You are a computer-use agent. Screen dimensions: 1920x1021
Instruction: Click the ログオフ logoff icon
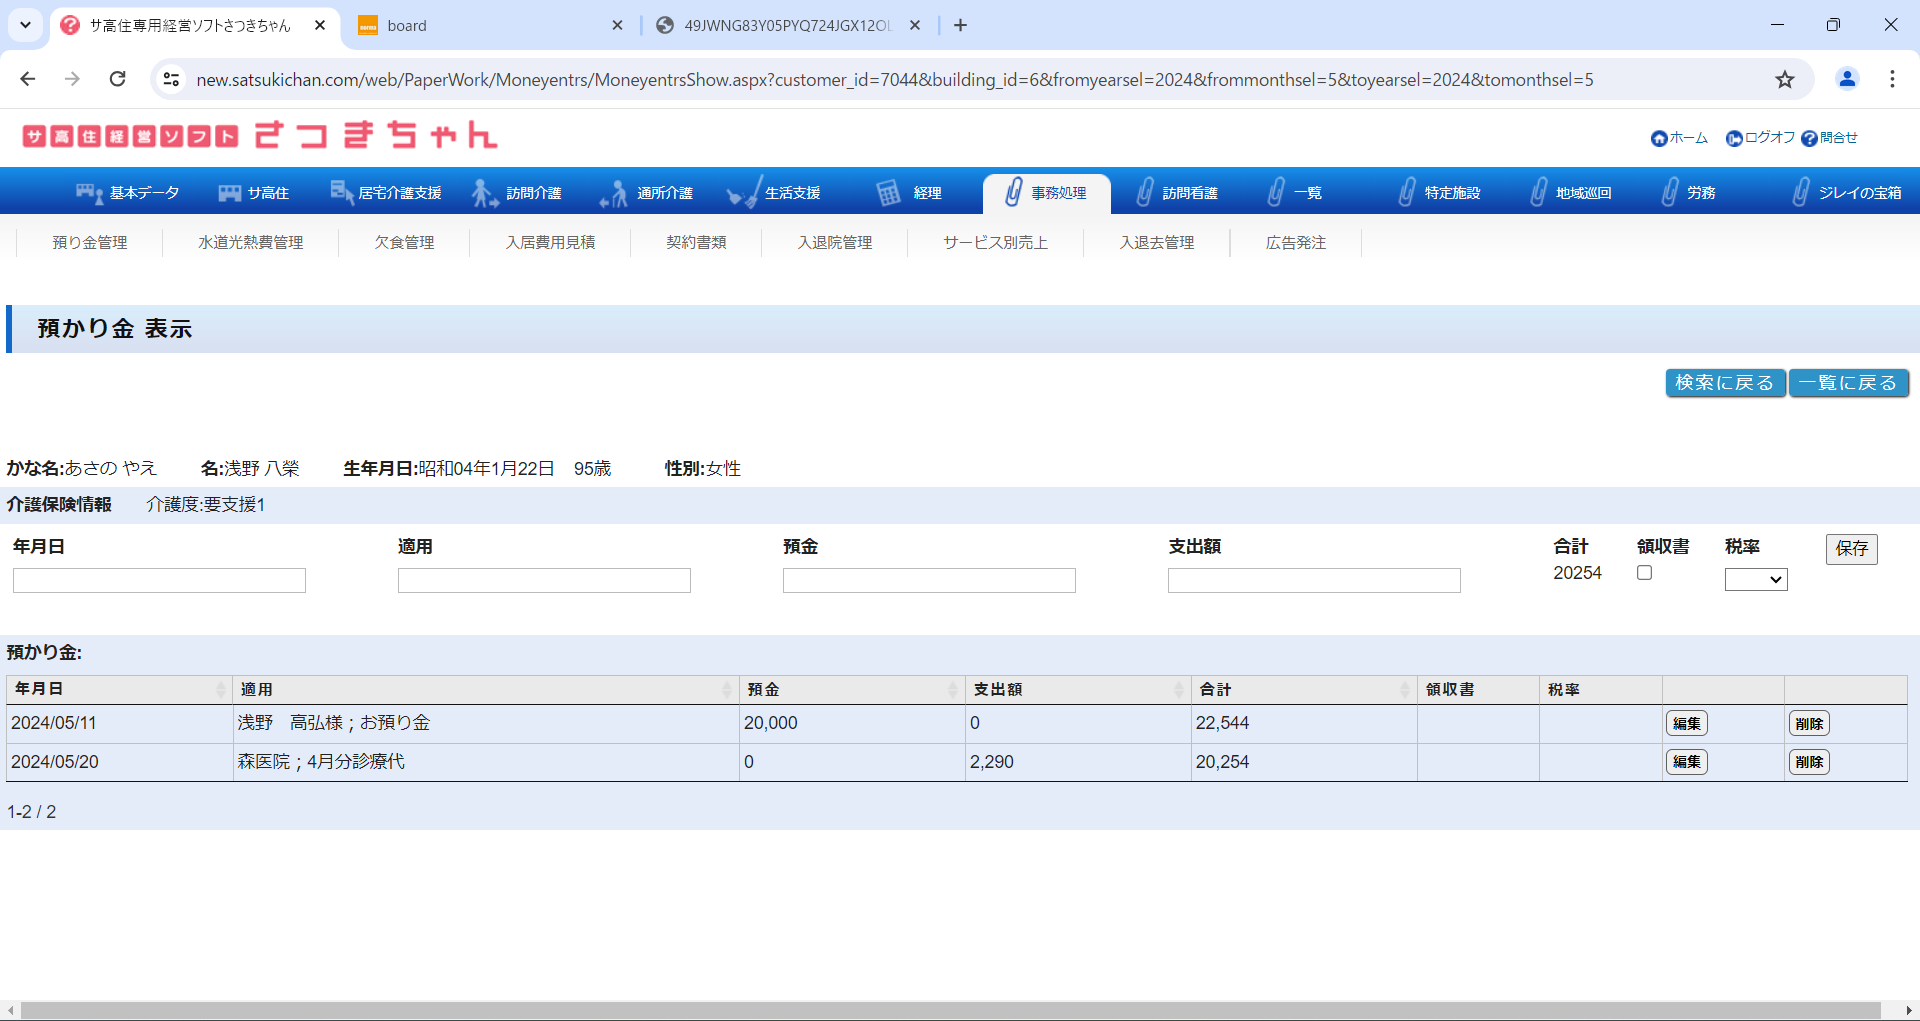point(1734,139)
